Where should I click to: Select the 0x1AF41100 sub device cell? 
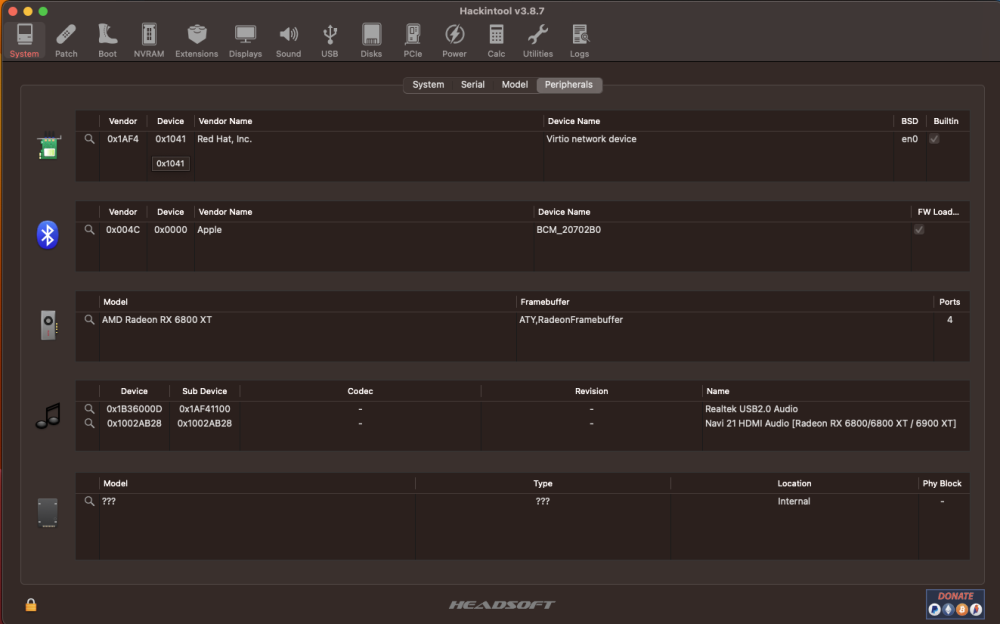click(204, 409)
